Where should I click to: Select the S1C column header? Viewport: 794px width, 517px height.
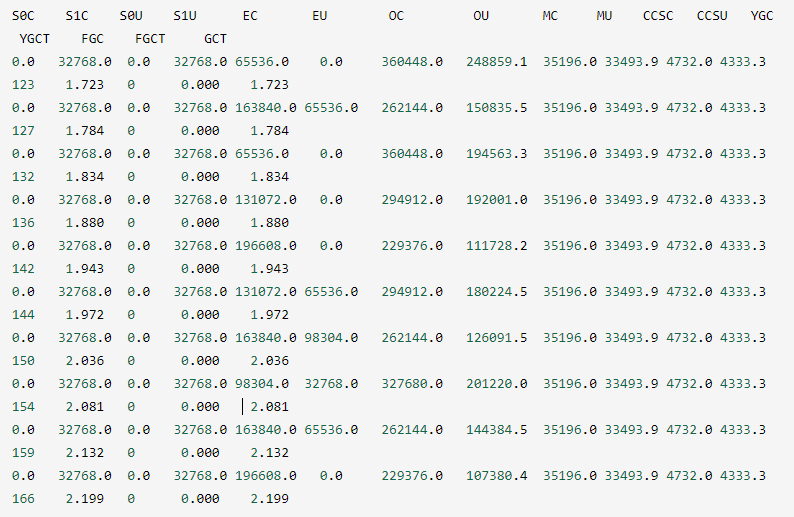tap(77, 16)
